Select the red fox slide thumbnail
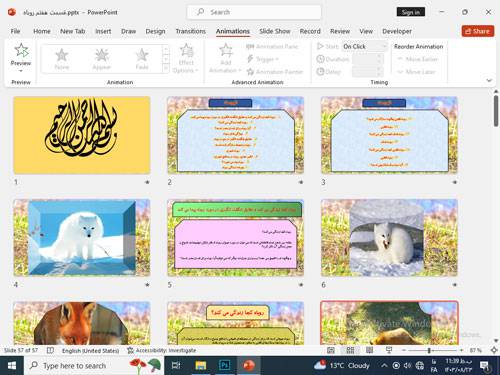The height and width of the screenshot is (375, 500). pyautogui.click(x=82, y=323)
